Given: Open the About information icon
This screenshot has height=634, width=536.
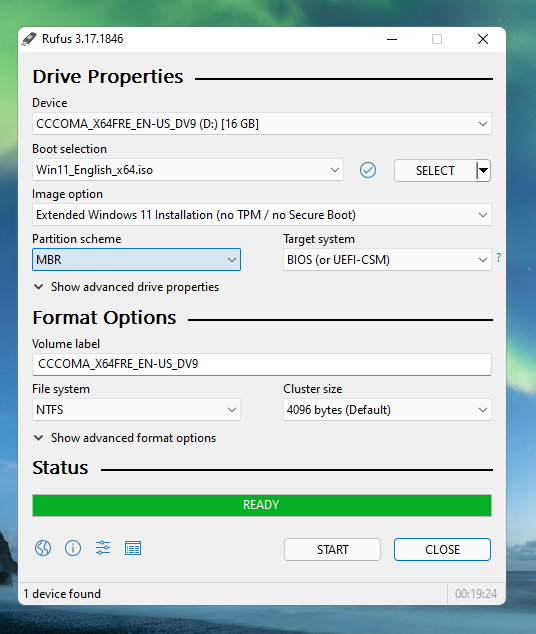Looking at the screenshot, I should pyautogui.click(x=73, y=548).
